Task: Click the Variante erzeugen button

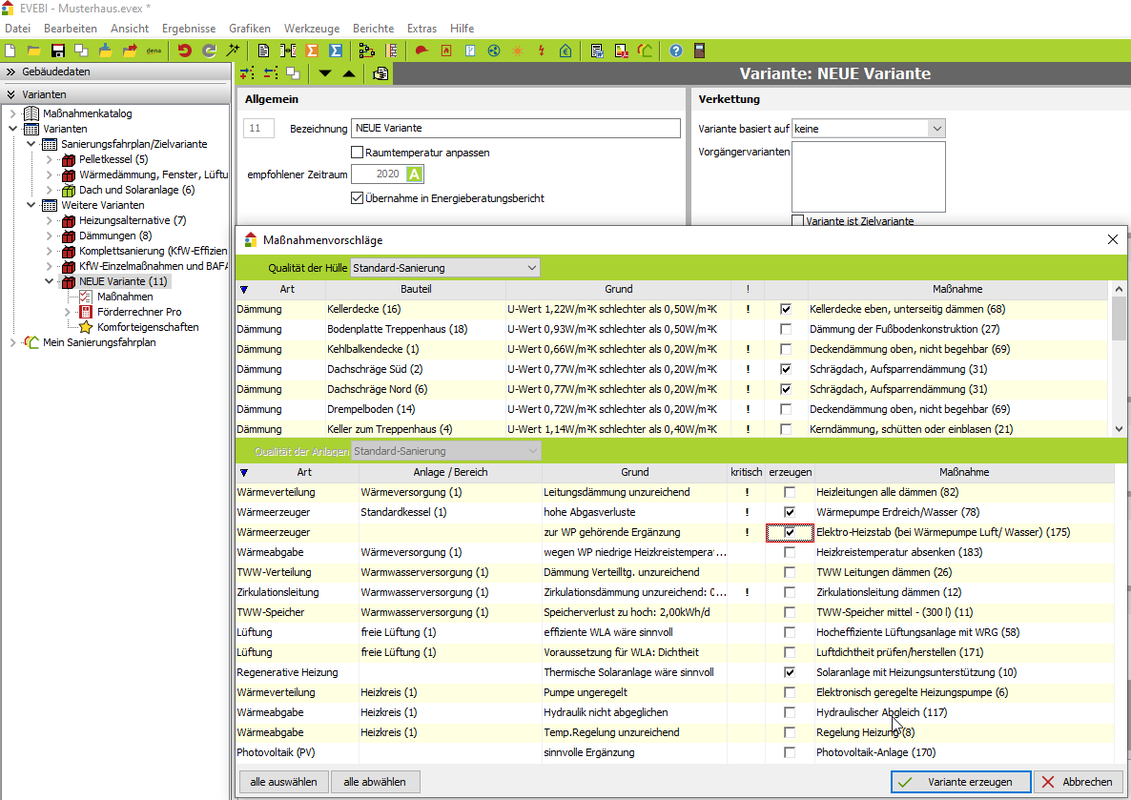Action: pos(959,782)
